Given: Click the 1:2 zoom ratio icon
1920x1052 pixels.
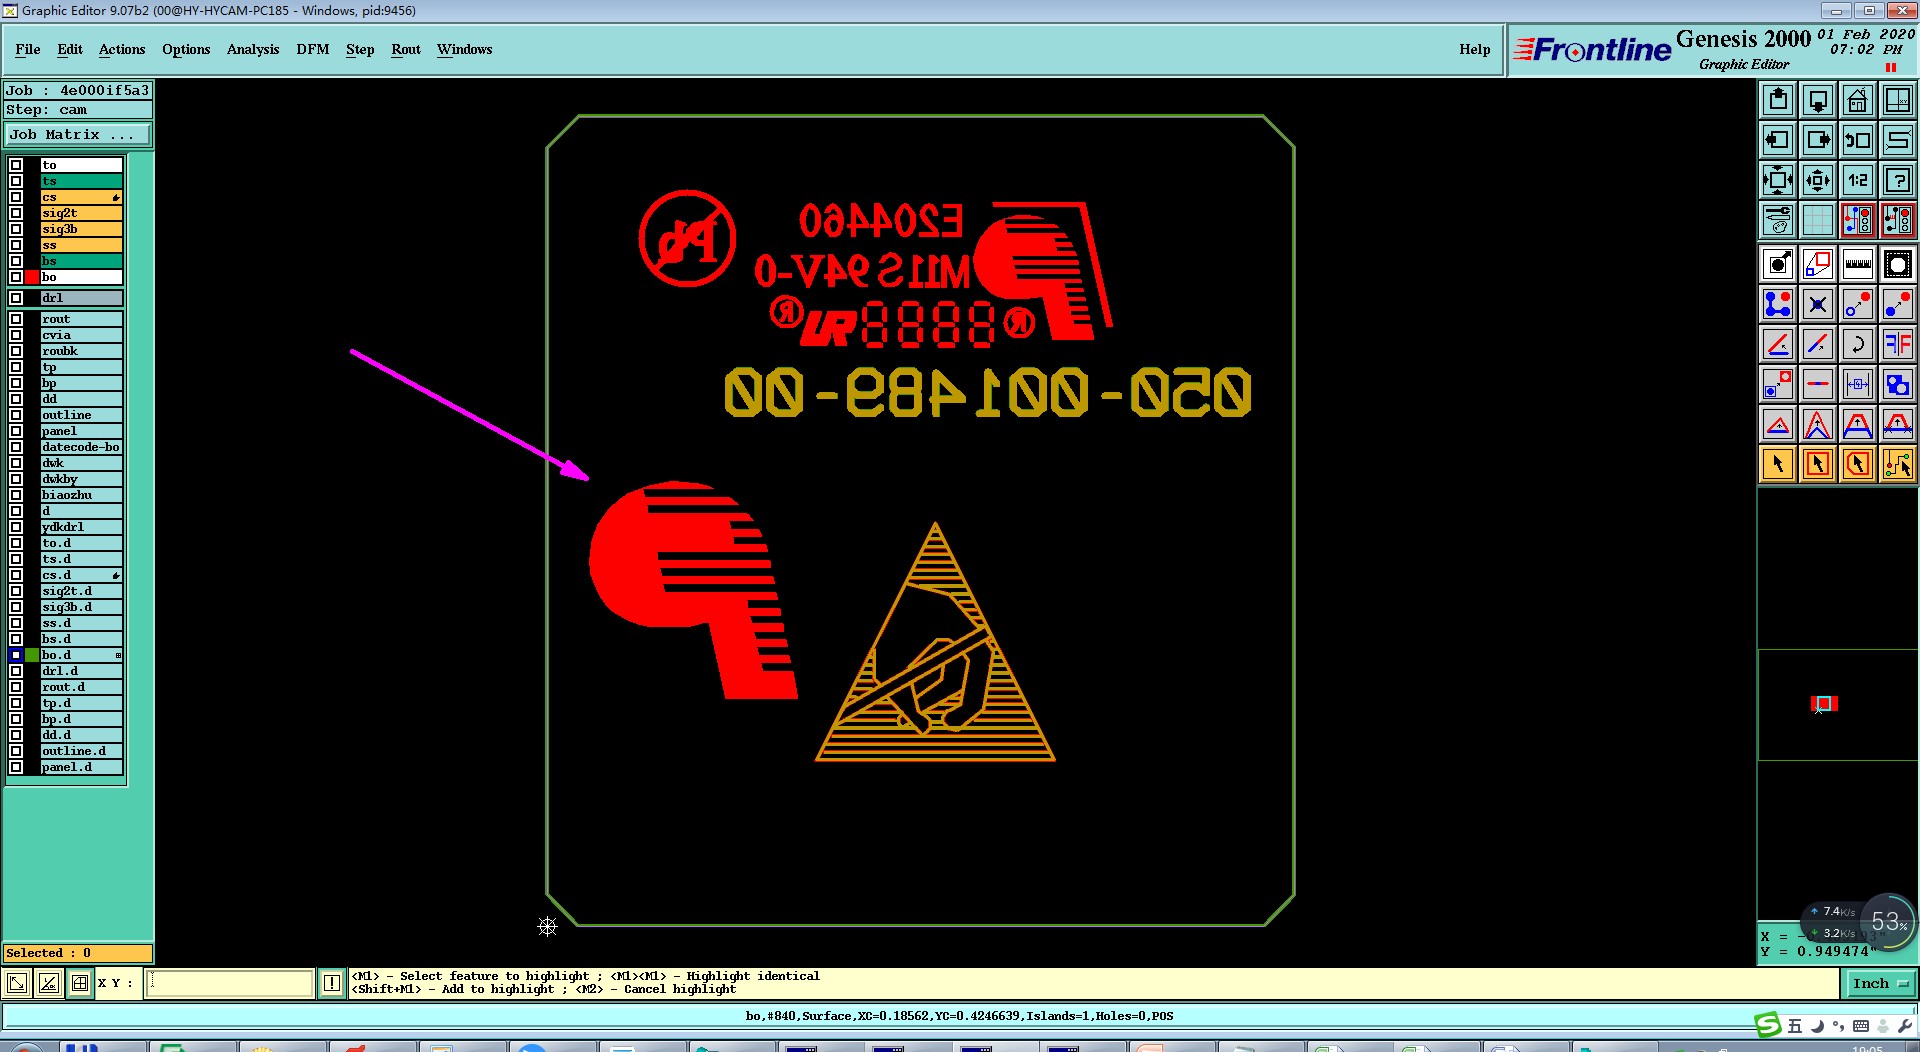Looking at the screenshot, I should (x=1857, y=180).
